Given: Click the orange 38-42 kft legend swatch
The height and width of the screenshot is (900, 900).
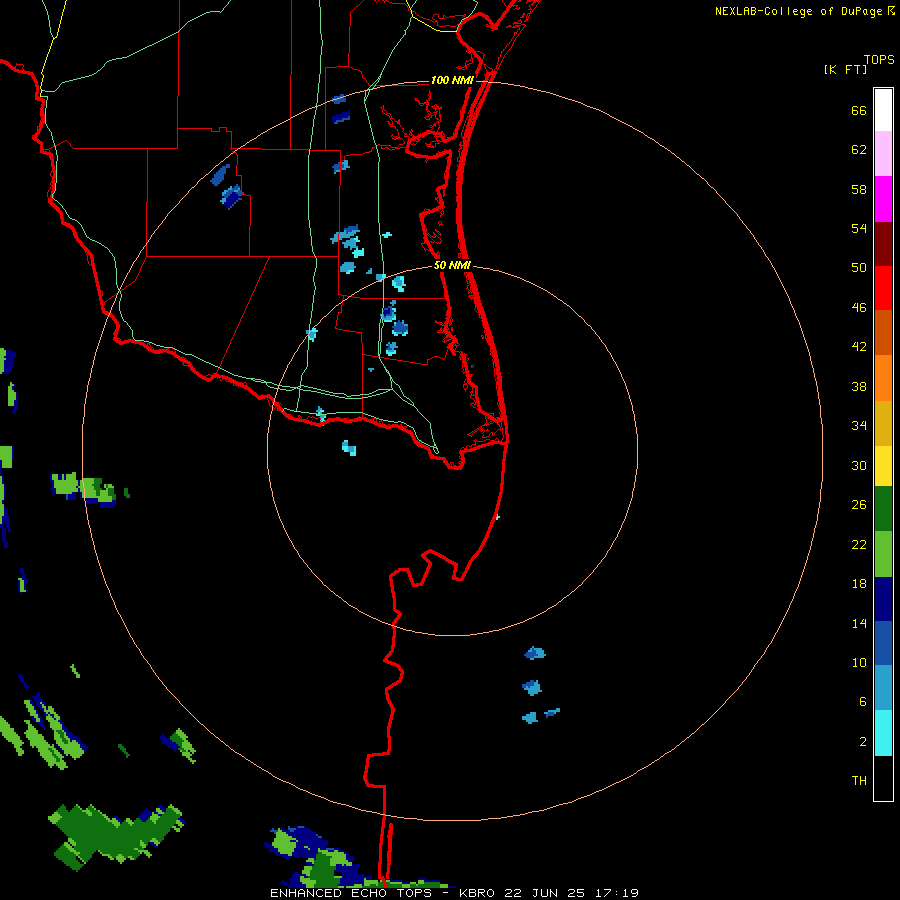Looking at the screenshot, I should [x=883, y=378].
